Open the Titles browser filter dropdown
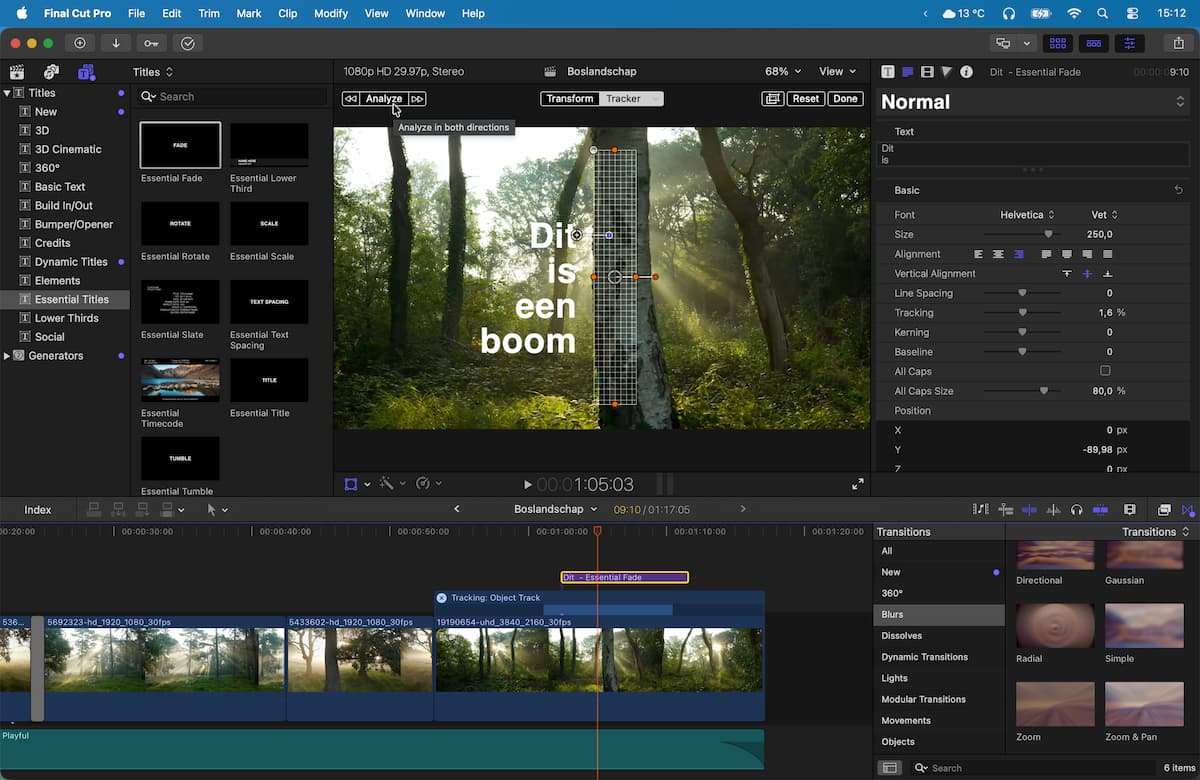Image resolution: width=1200 pixels, height=780 pixels. [x=153, y=72]
